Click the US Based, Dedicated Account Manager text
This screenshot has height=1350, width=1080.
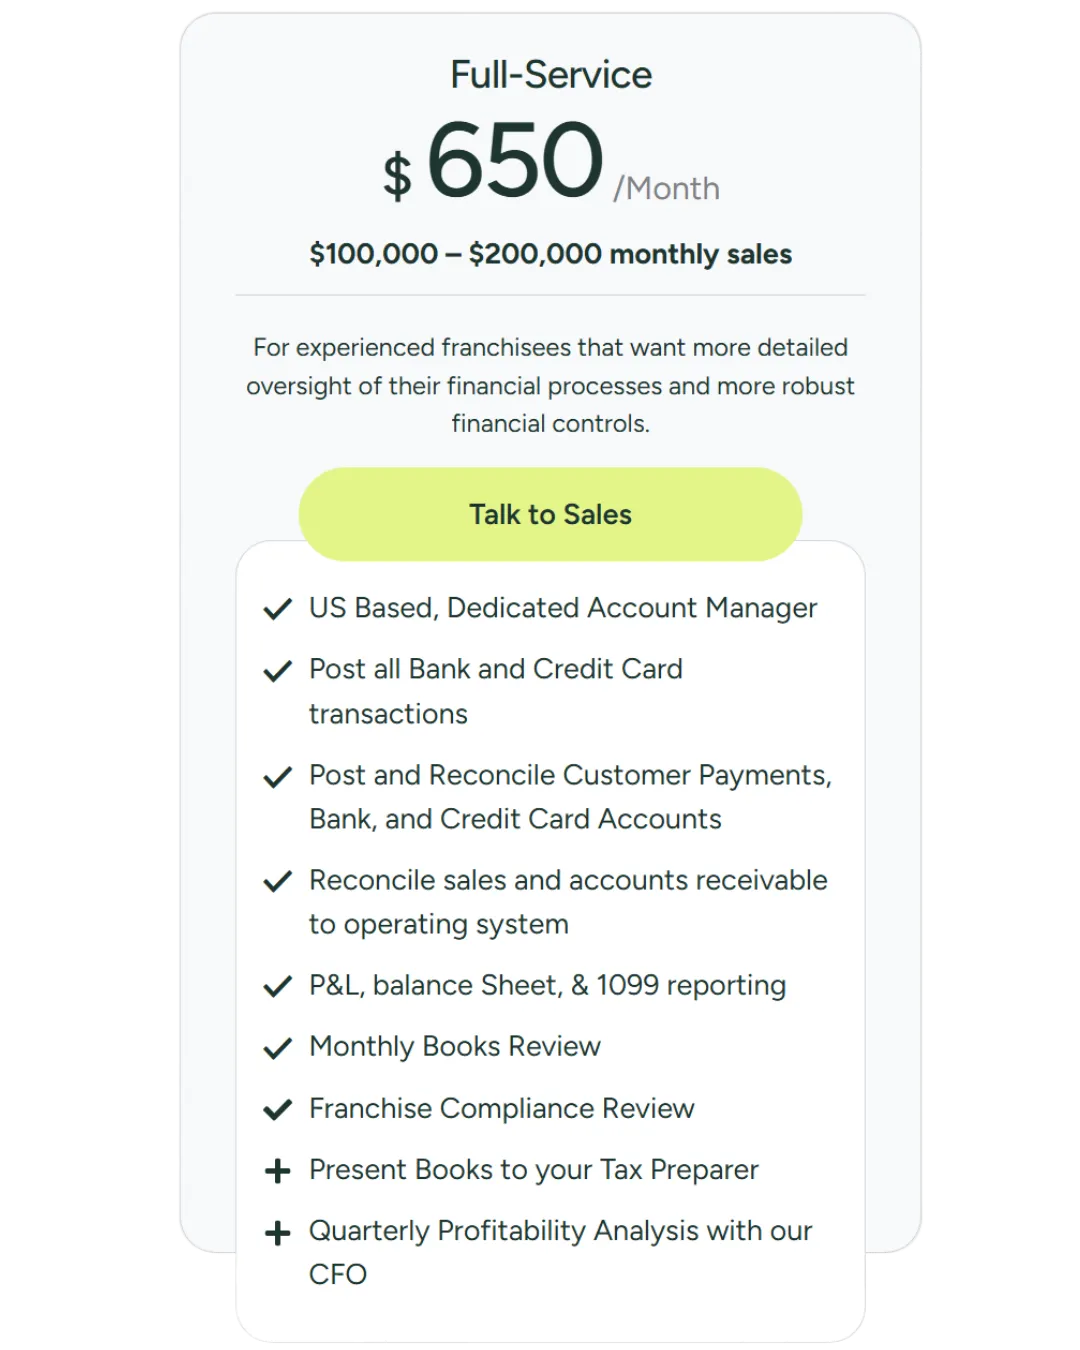click(x=563, y=608)
